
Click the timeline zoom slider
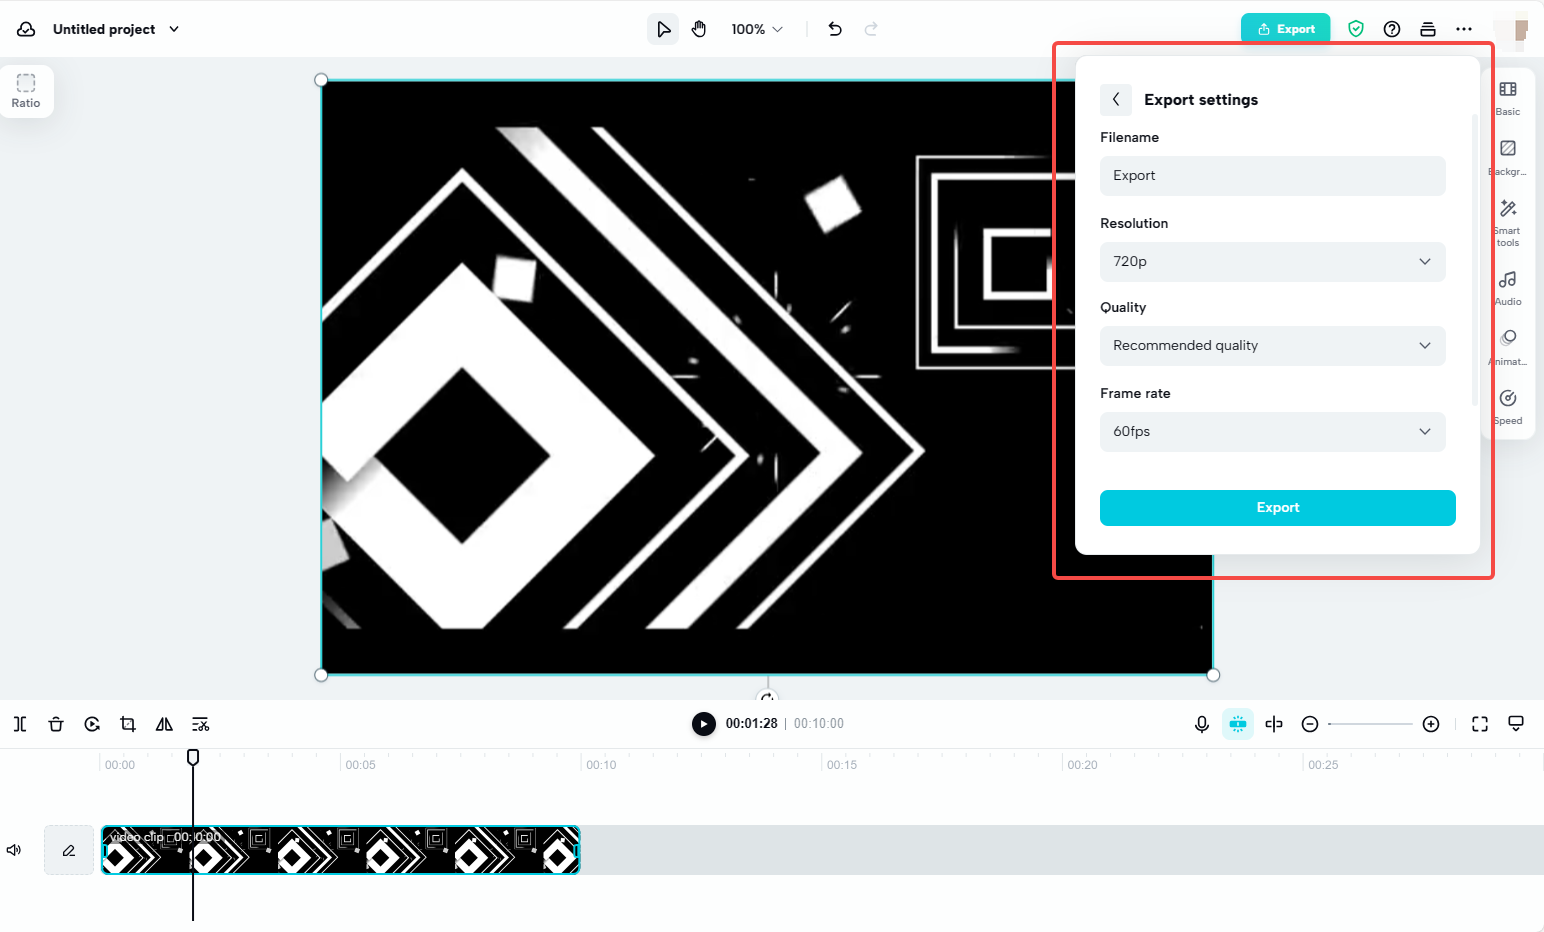[1370, 724]
